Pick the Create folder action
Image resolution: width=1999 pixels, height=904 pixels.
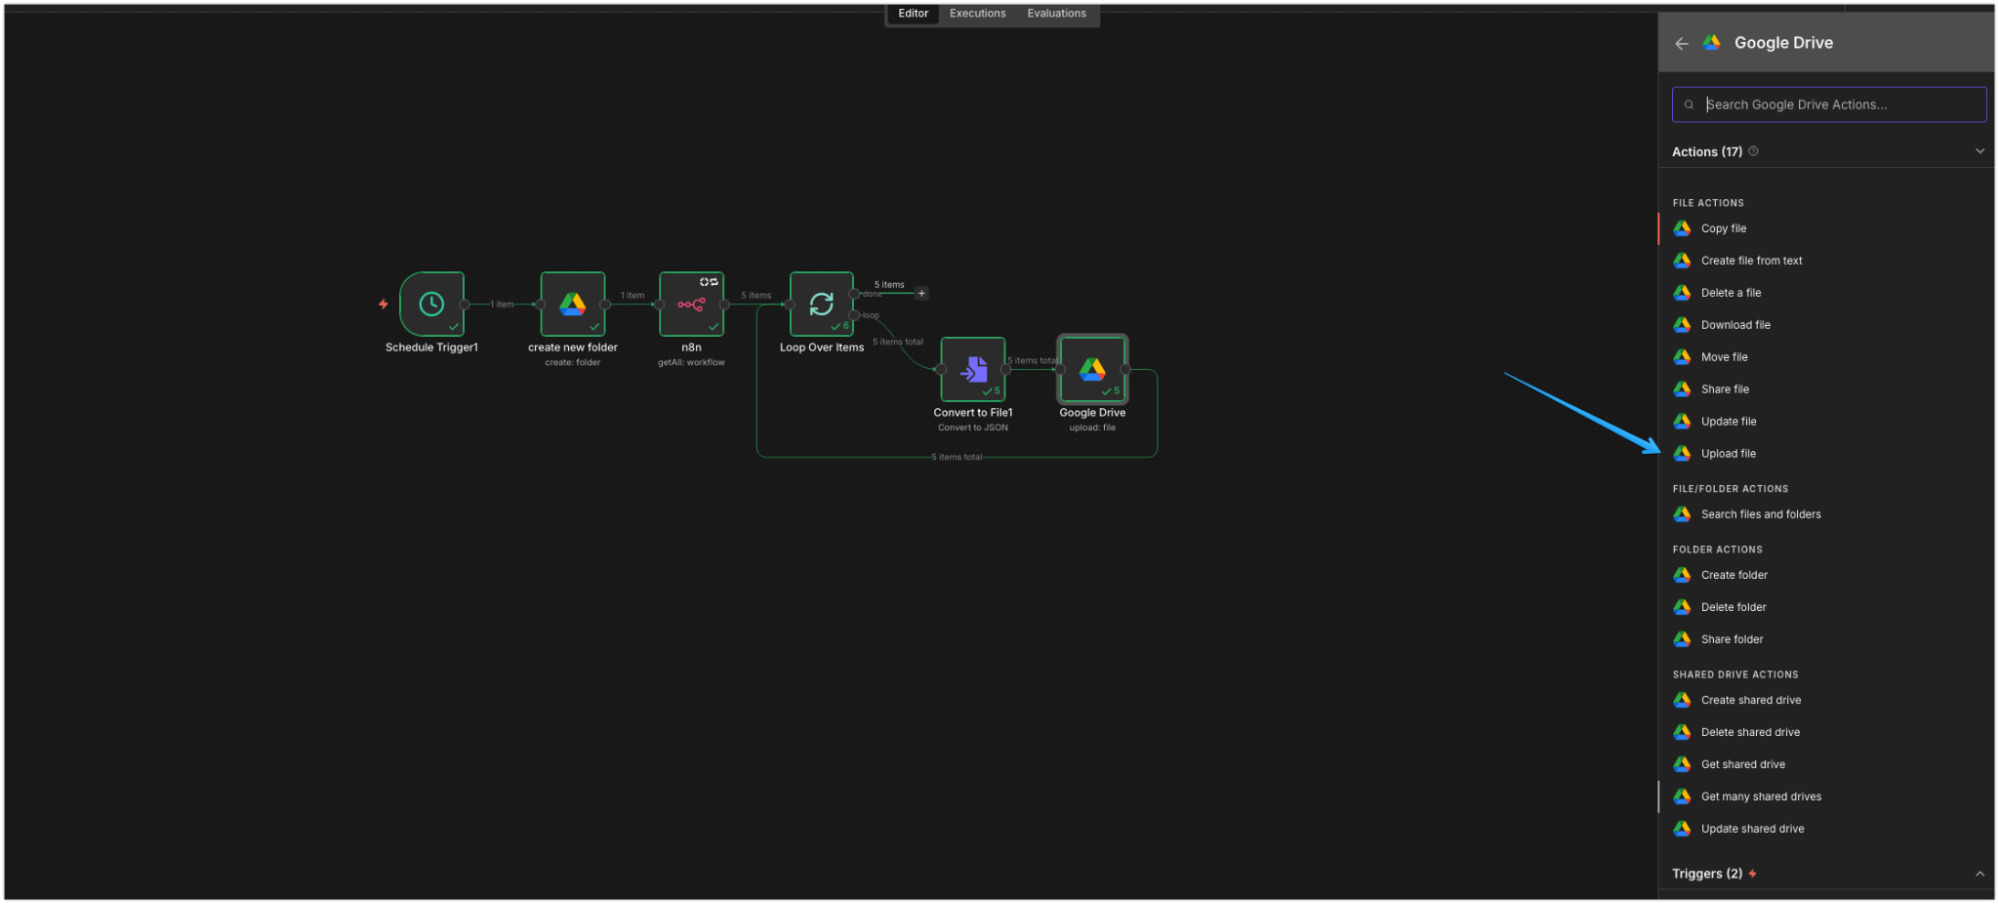coord(1734,576)
